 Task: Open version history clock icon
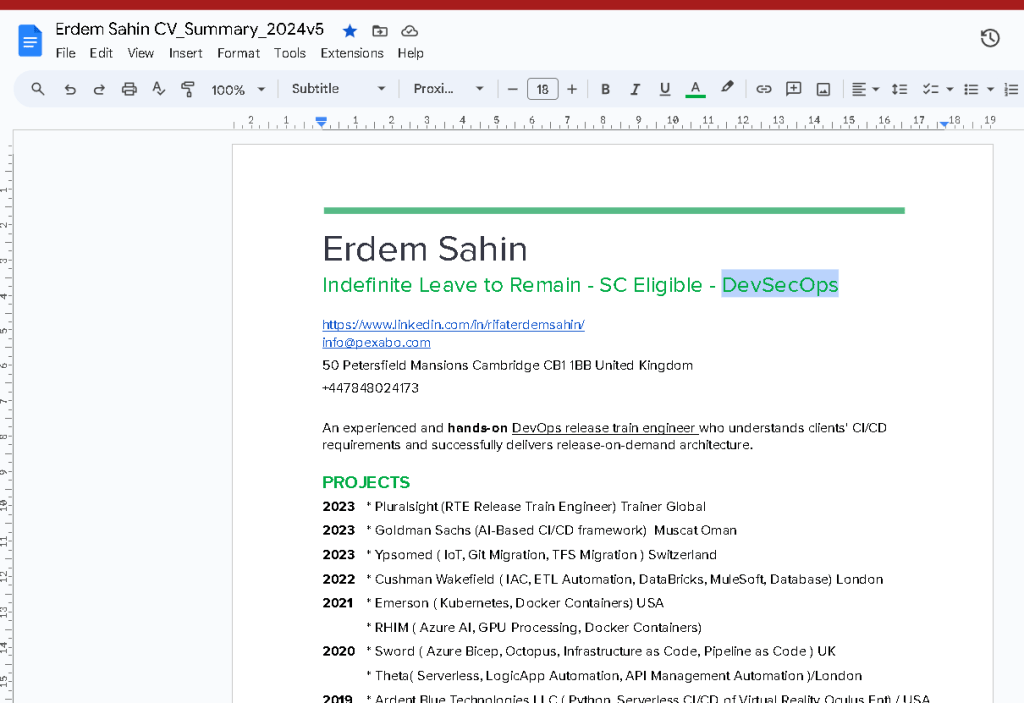click(990, 39)
